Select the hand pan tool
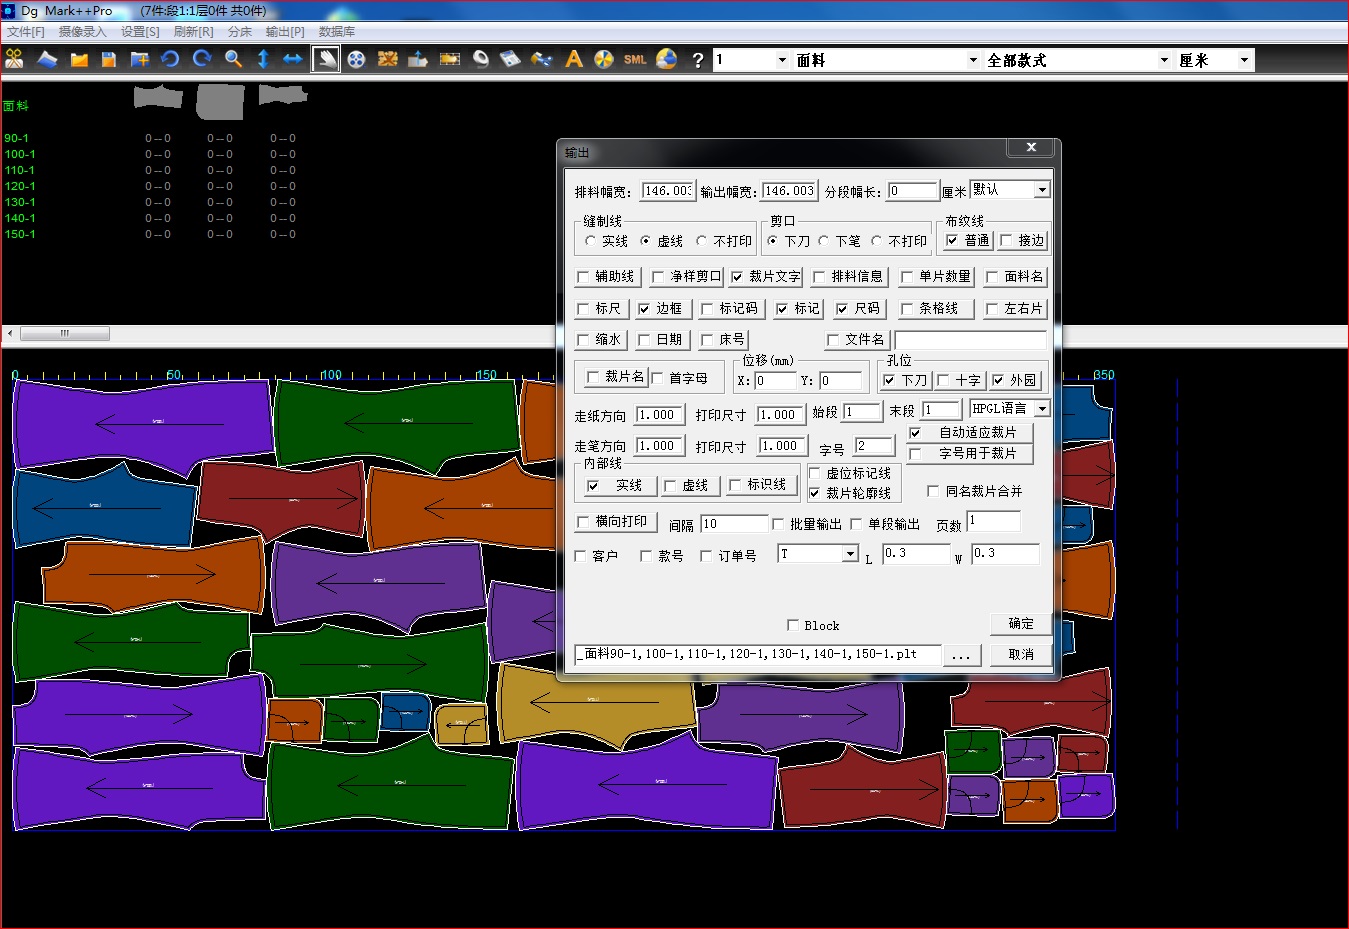 [326, 59]
